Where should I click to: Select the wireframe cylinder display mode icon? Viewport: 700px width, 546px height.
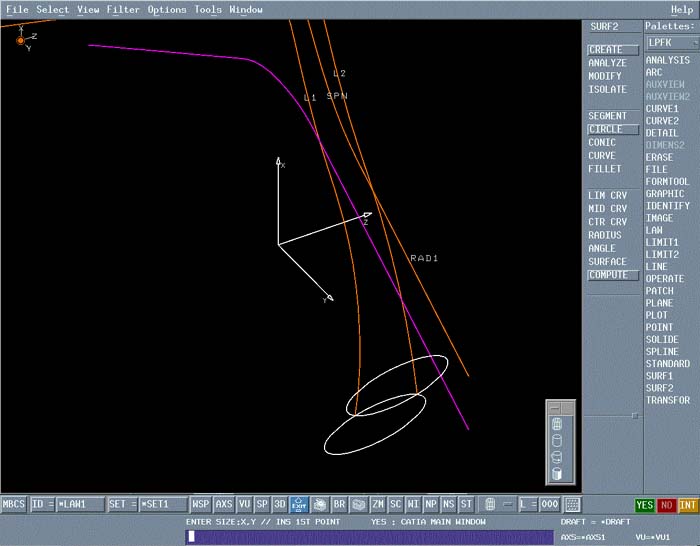[x=557, y=425]
